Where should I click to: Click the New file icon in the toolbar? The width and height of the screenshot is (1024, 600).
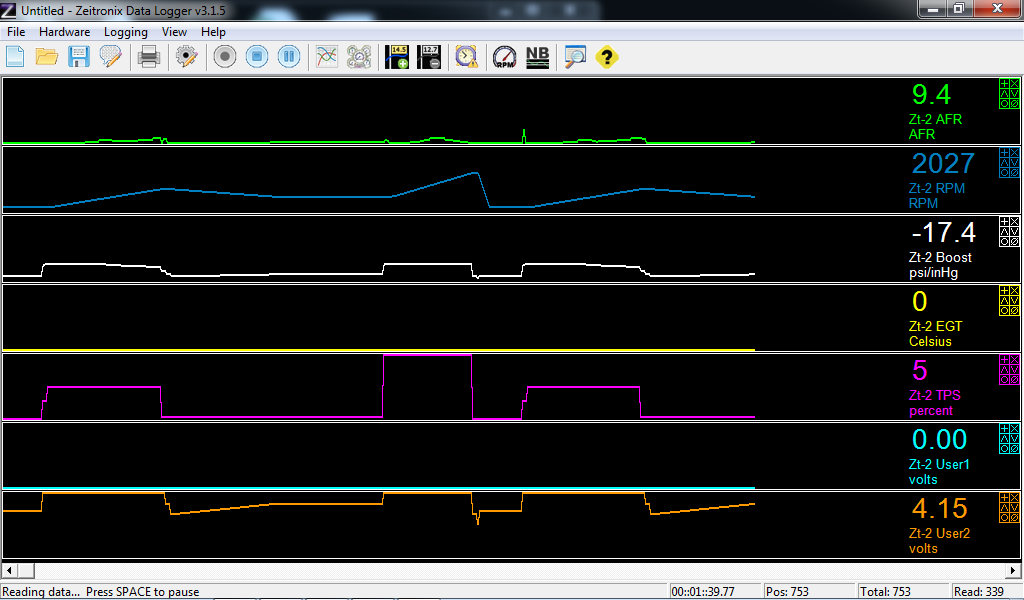(x=15, y=57)
